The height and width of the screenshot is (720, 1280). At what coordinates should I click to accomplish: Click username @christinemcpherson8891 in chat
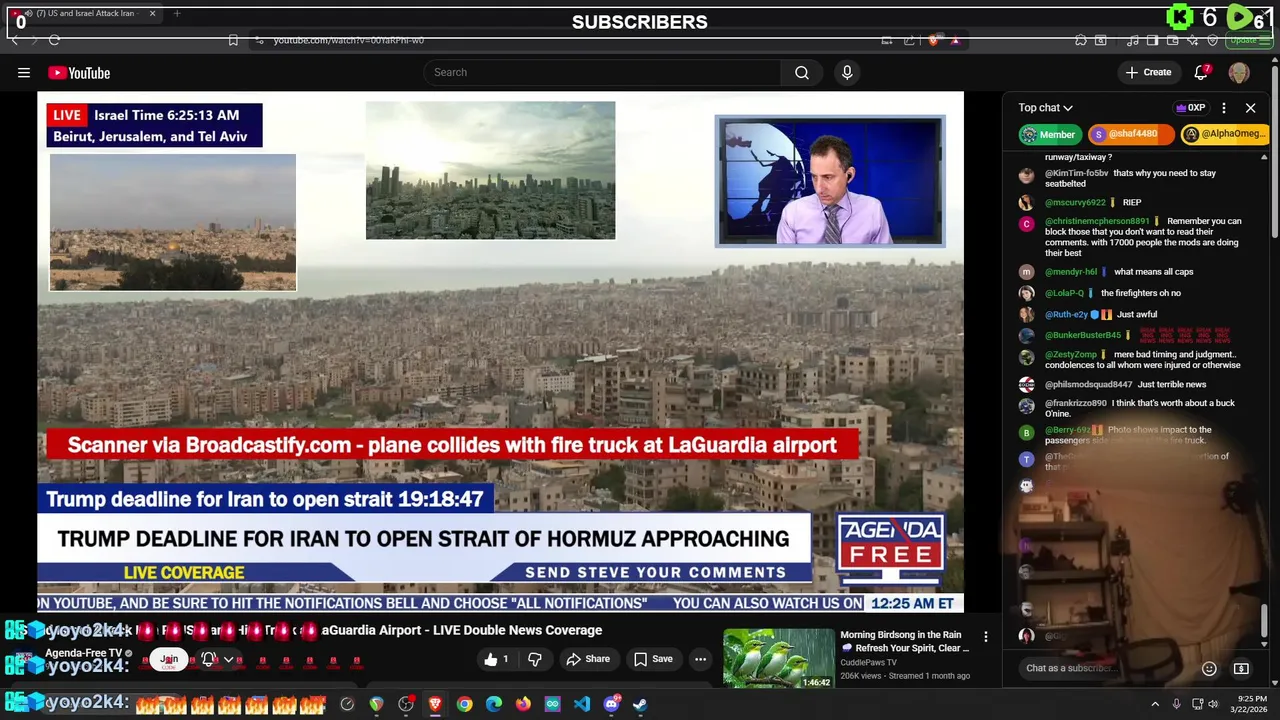click(x=1097, y=221)
